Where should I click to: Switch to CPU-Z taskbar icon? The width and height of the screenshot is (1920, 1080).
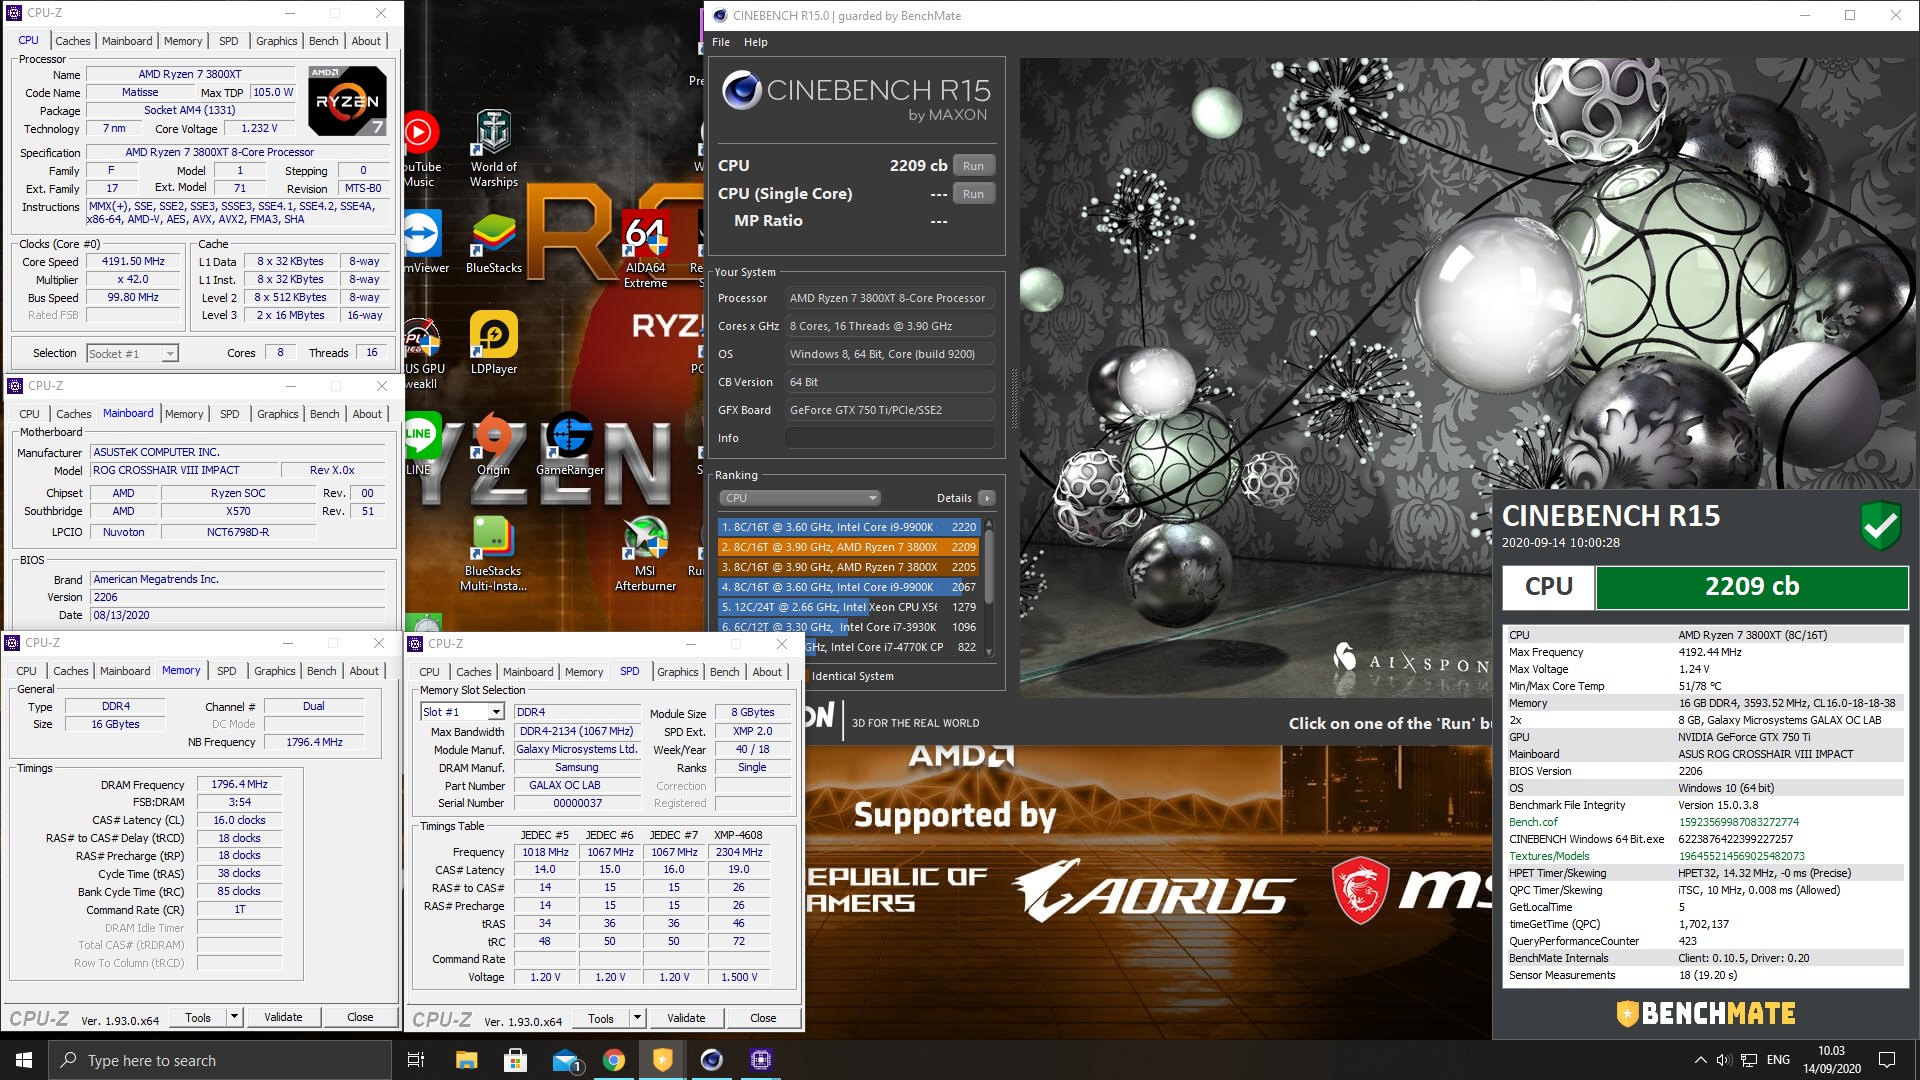point(760,1060)
